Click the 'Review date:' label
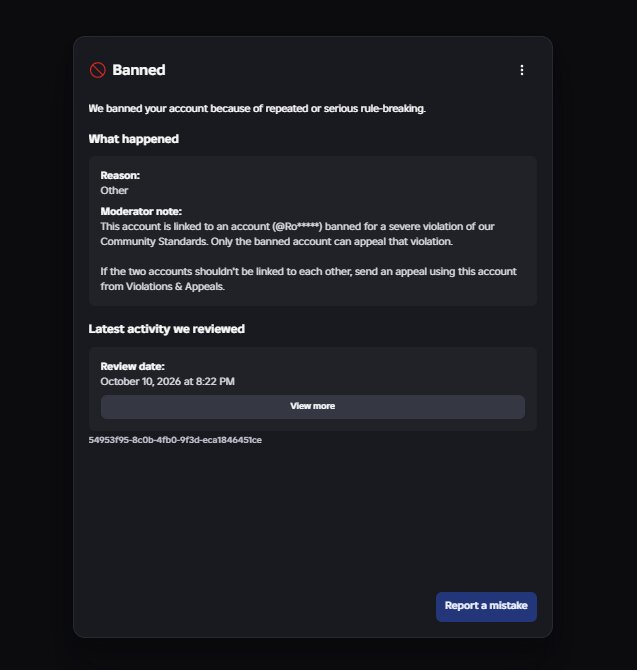Image resolution: width=637 pixels, height=670 pixels. tap(132, 366)
